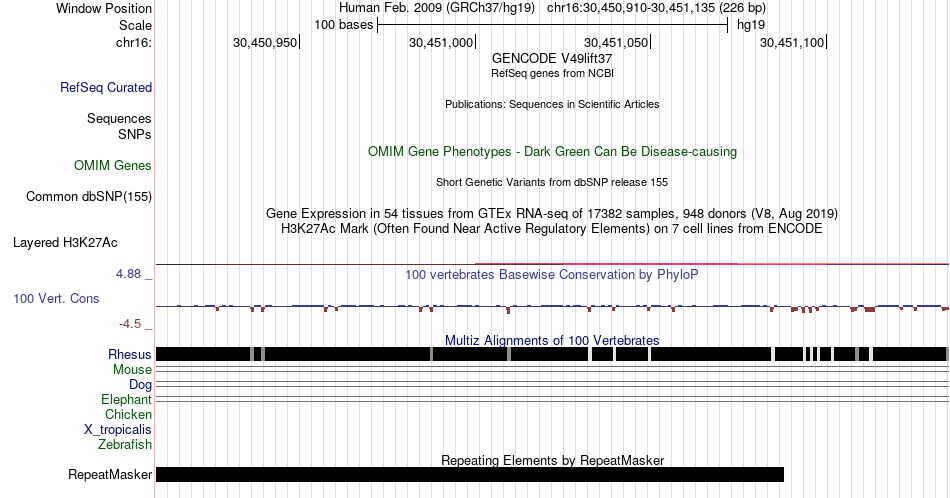Click the hg19 label beside scale bar
Screen dimensions: 950x498
751,25
